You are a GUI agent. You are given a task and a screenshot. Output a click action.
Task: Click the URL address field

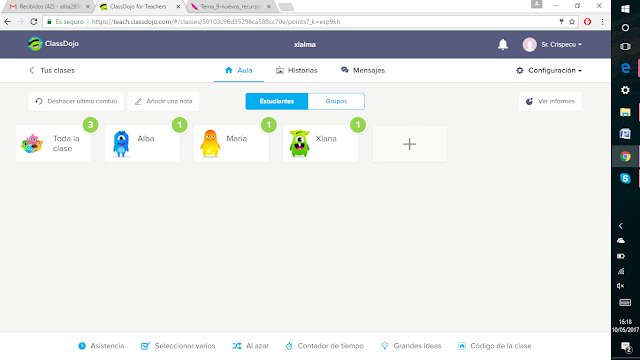310,22
